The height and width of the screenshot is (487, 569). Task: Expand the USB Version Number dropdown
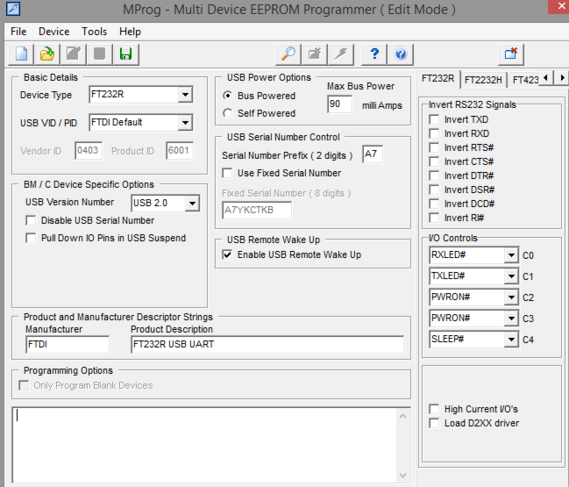tap(192, 203)
